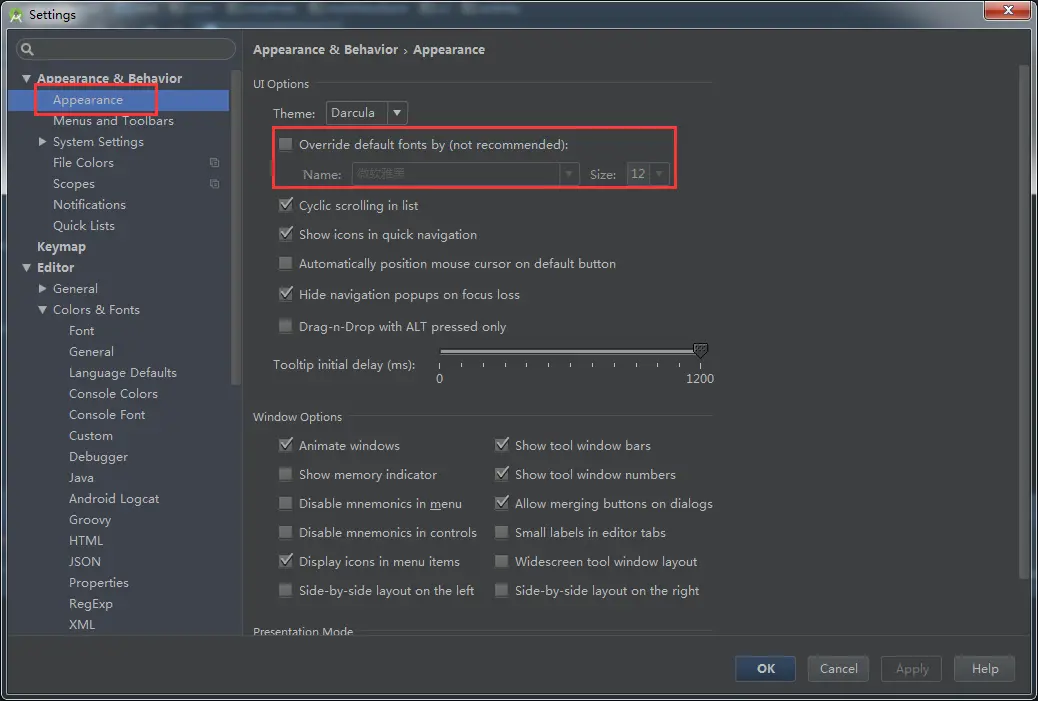Screen dimensions: 1038x701
Task: Check Disable mnemonics in menu
Action: 285,504
